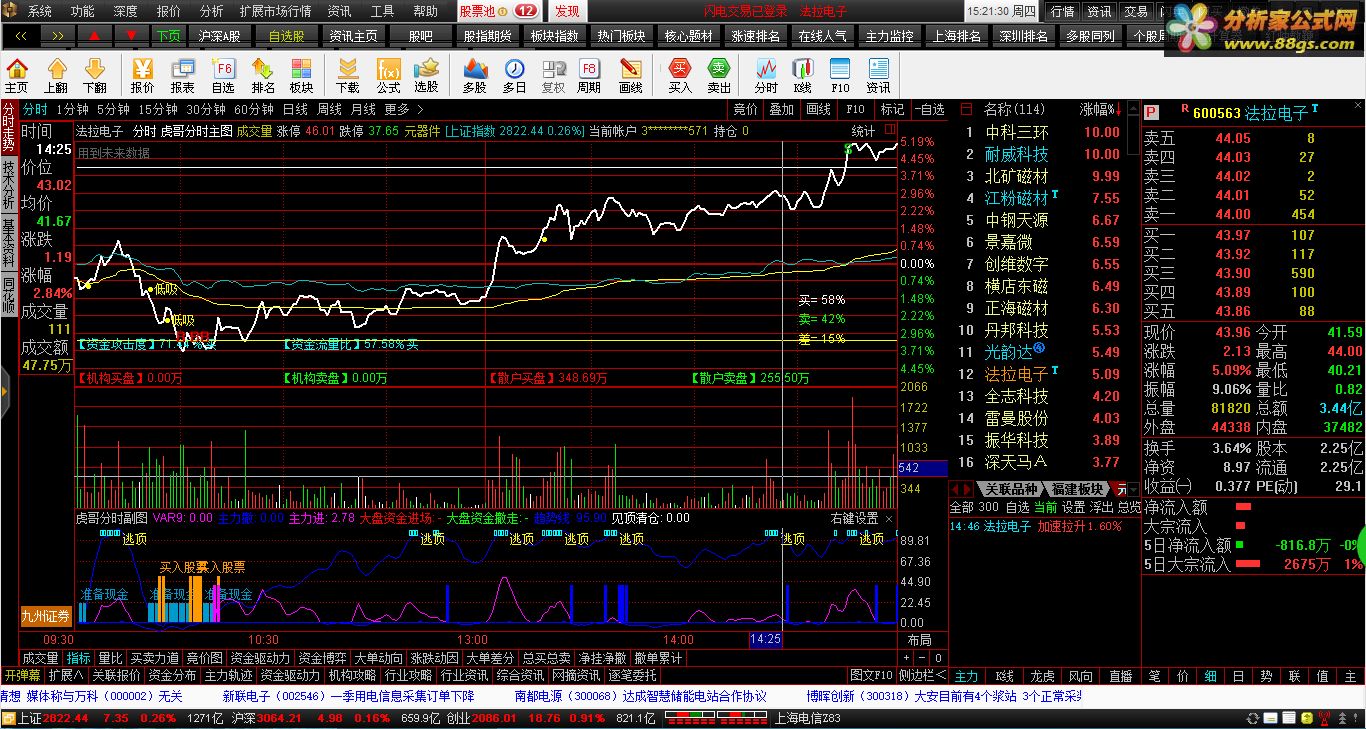Click the 沪深A股 button
1366x729 pixels.
pos(220,35)
